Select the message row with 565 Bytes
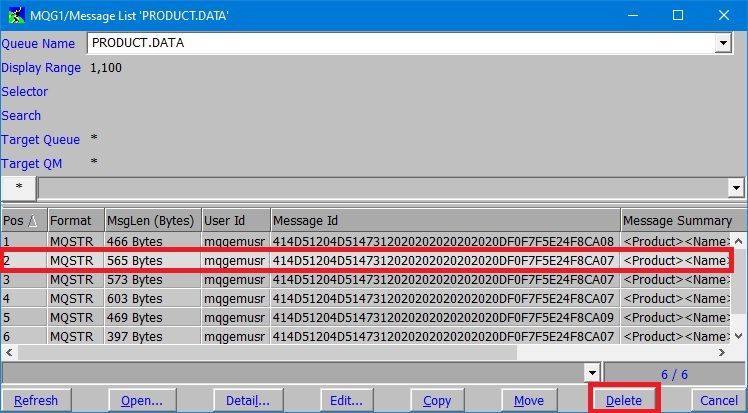Viewport: 748px width, 413px height. coord(365,260)
